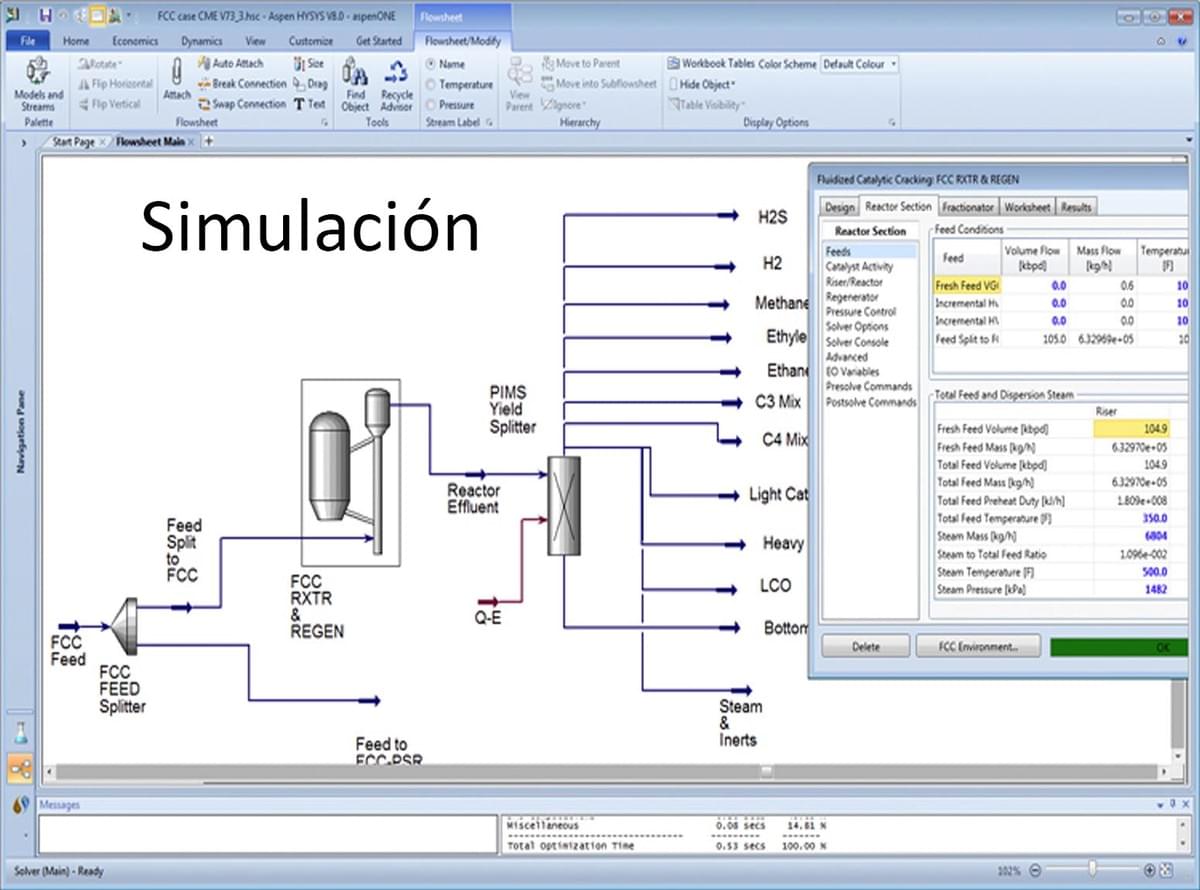
Task: Open the Customize ribbon tab
Action: coord(311,41)
